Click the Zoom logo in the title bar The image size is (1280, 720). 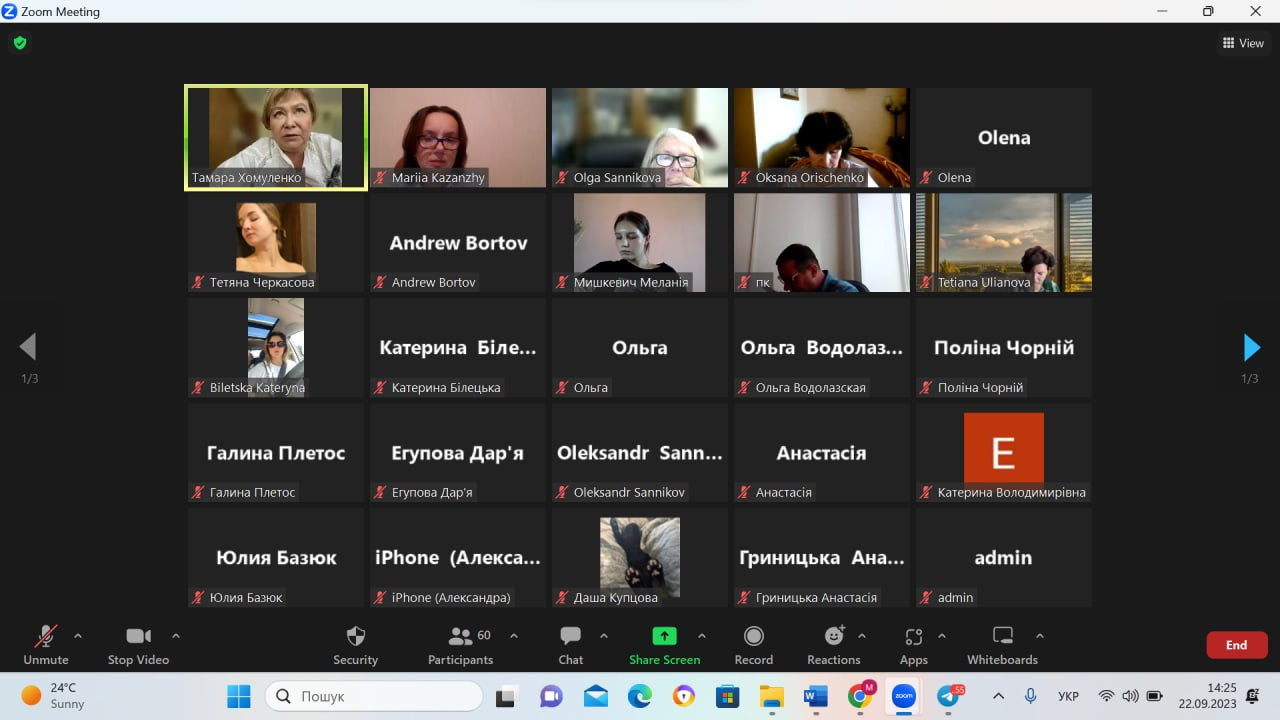pos(10,11)
